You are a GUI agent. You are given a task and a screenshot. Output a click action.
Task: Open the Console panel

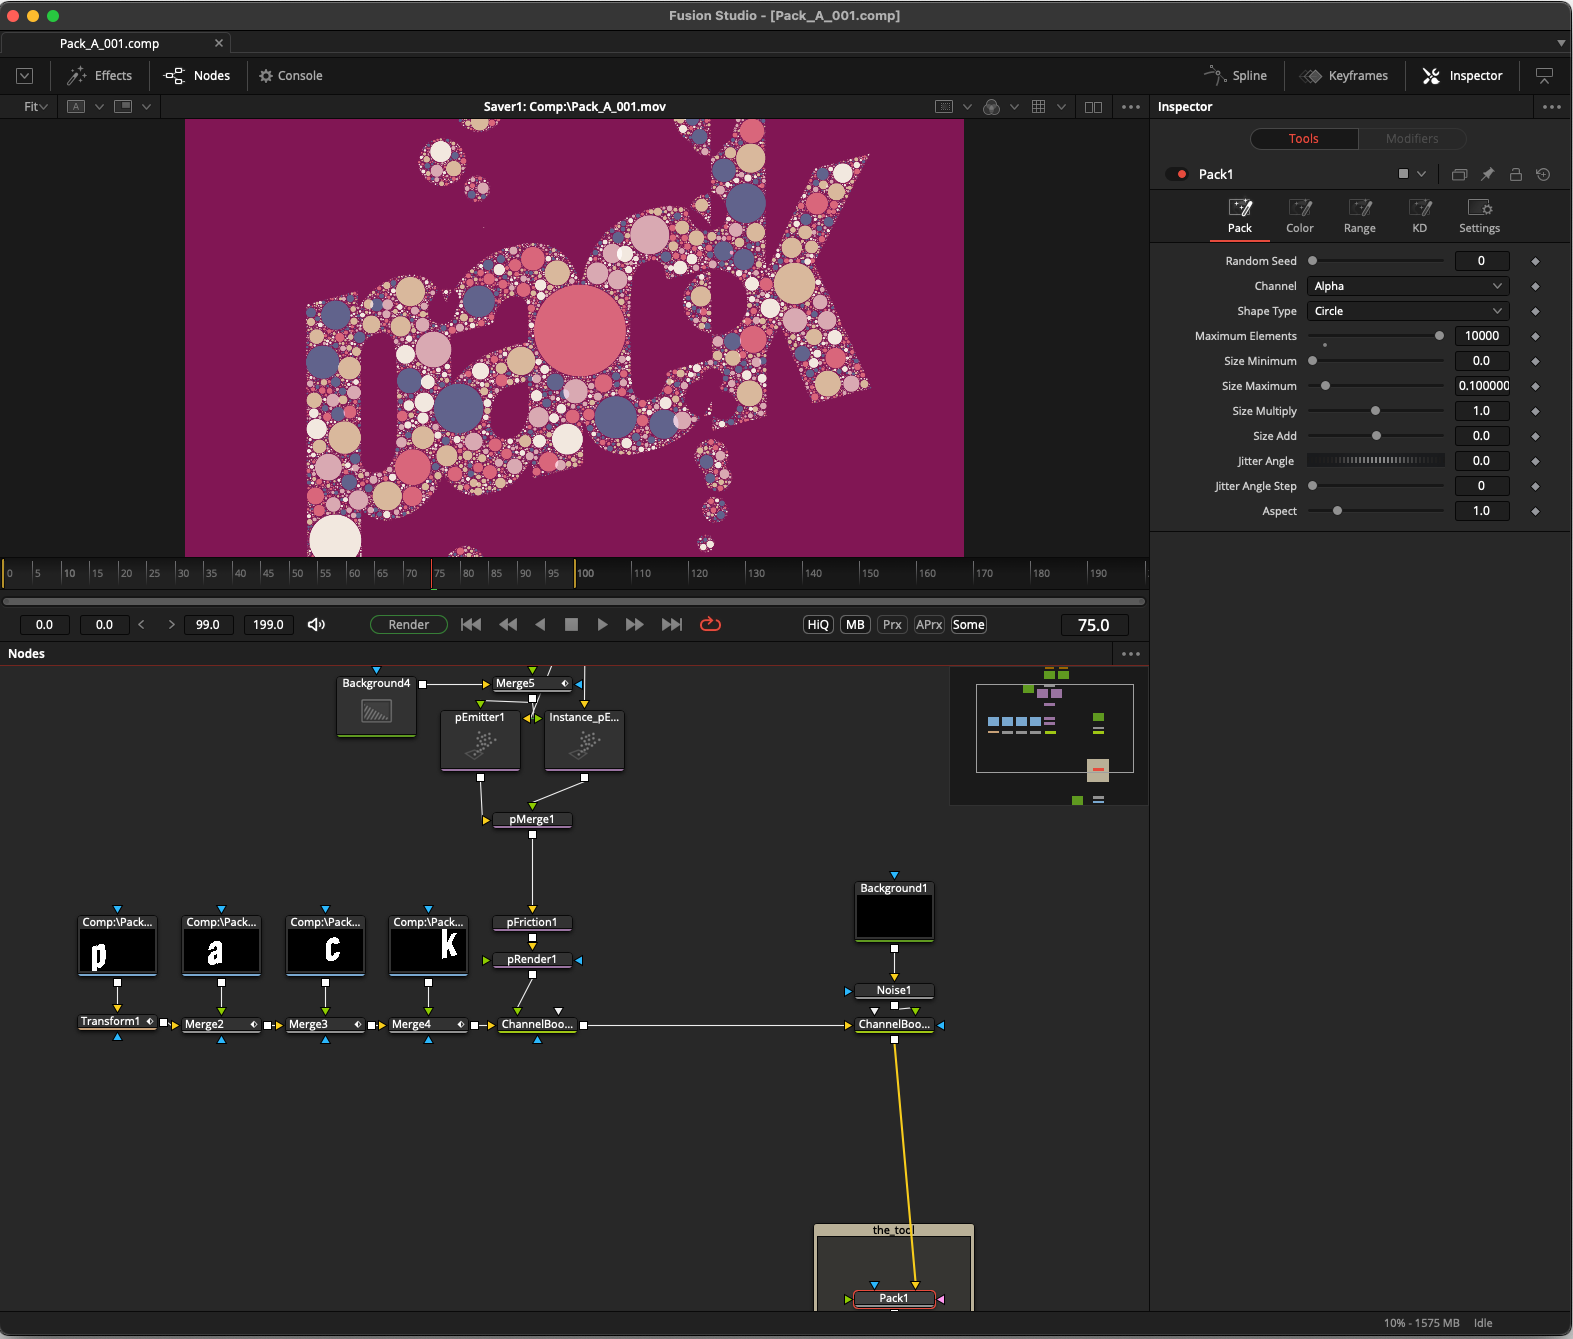pyautogui.click(x=290, y=76)
